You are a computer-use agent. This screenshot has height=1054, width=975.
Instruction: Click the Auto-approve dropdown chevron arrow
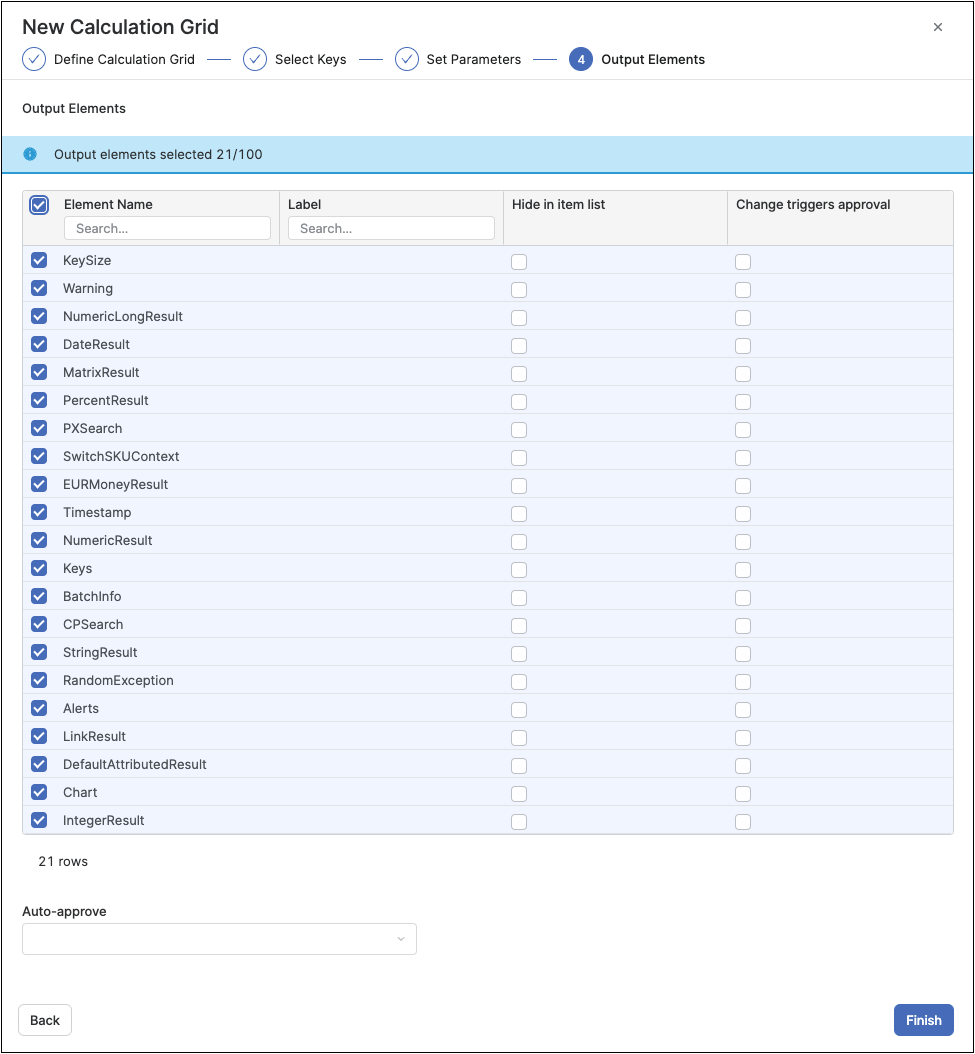pyautogui.click(x=401, y=939)
